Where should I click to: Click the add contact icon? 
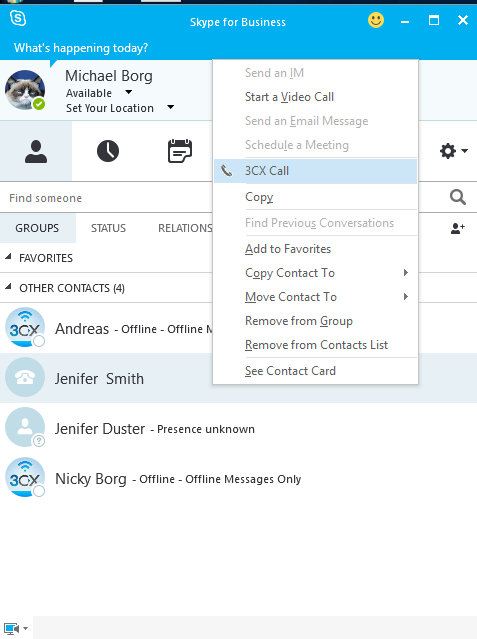pyautogui.click(x=457, y=228)
